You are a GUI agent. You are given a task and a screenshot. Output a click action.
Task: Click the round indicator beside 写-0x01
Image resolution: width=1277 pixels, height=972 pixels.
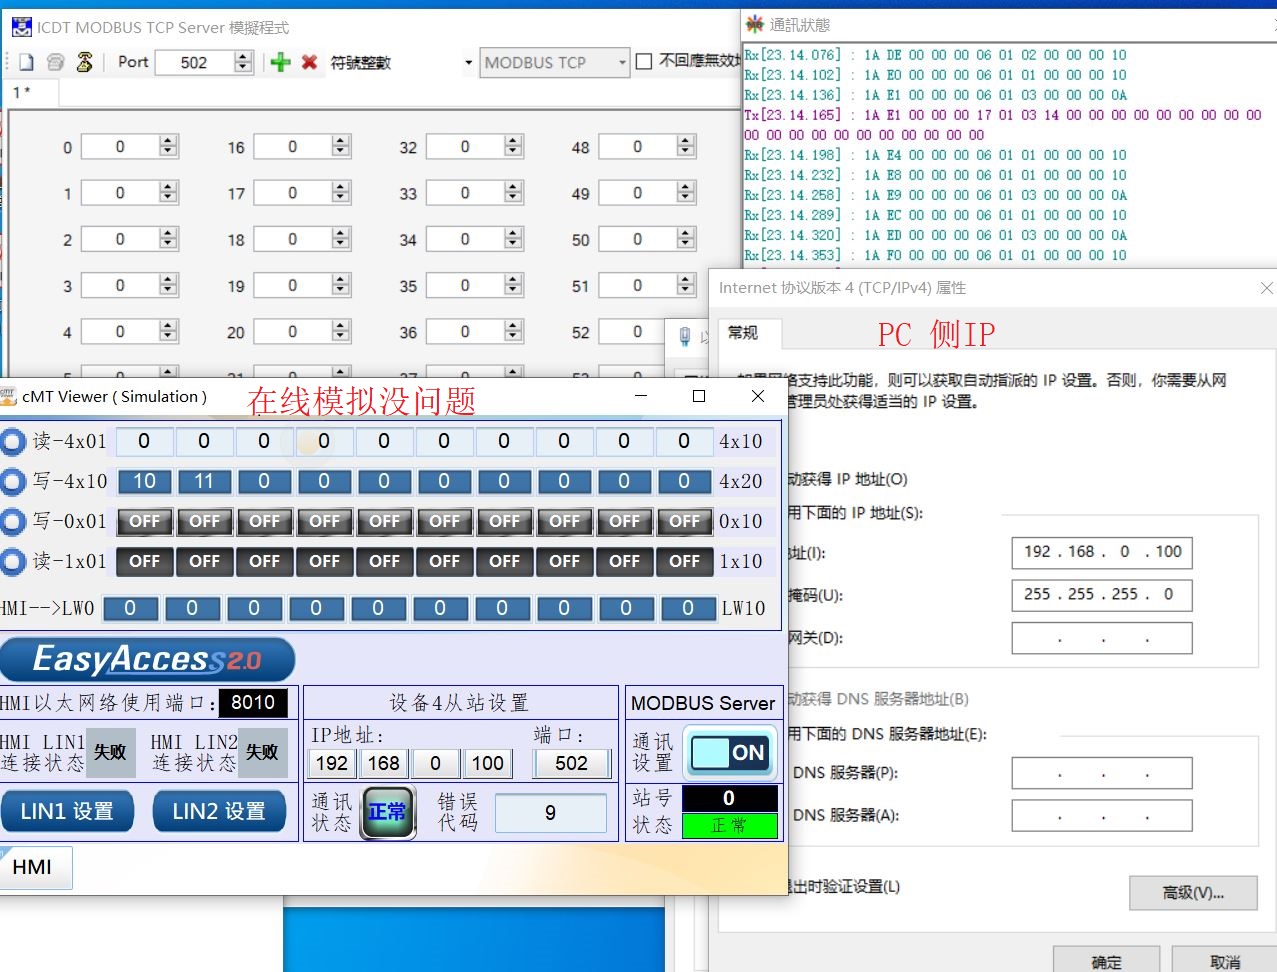tap(13, 521)
